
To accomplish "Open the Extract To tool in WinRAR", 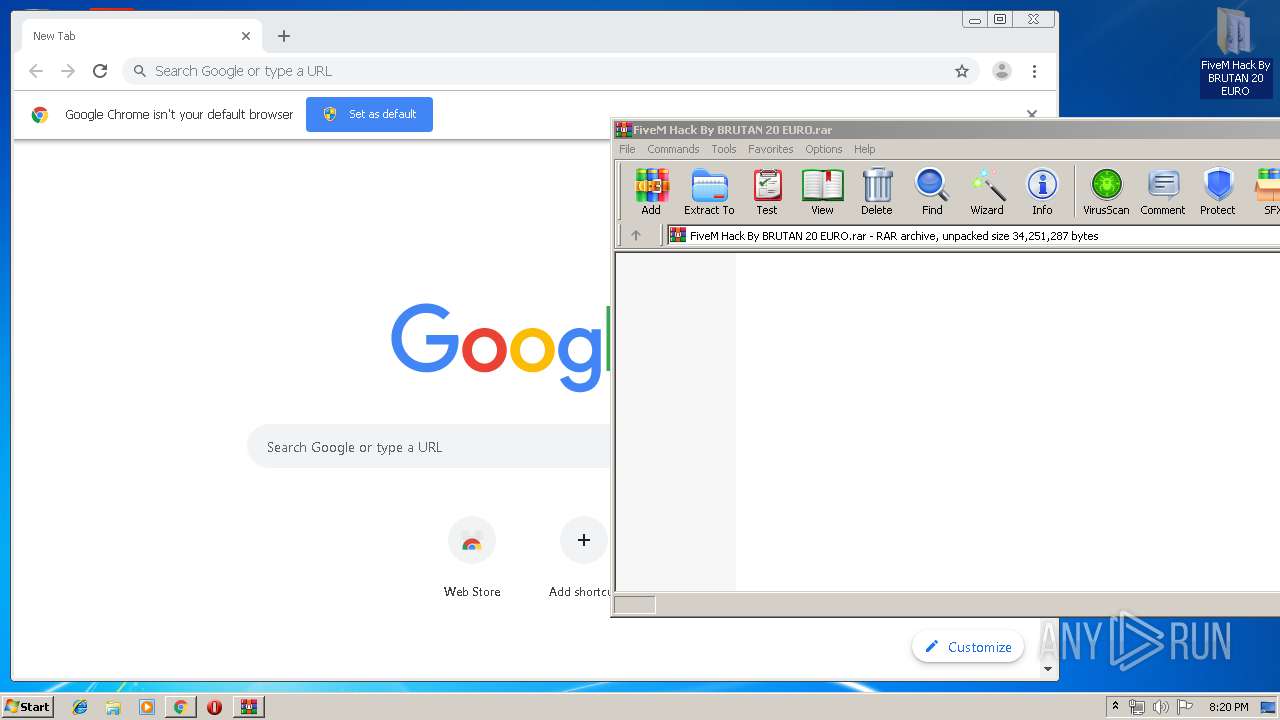I will click(x=709, y=191).
